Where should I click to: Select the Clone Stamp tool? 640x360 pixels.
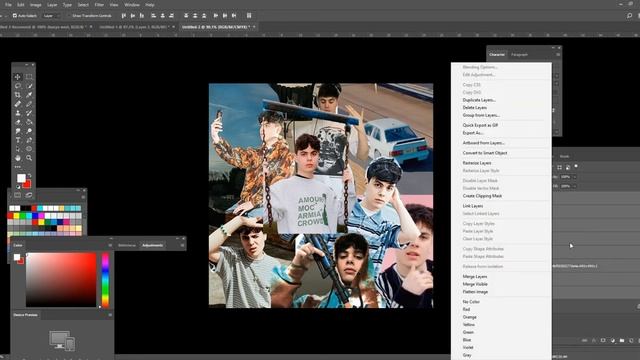18,113
